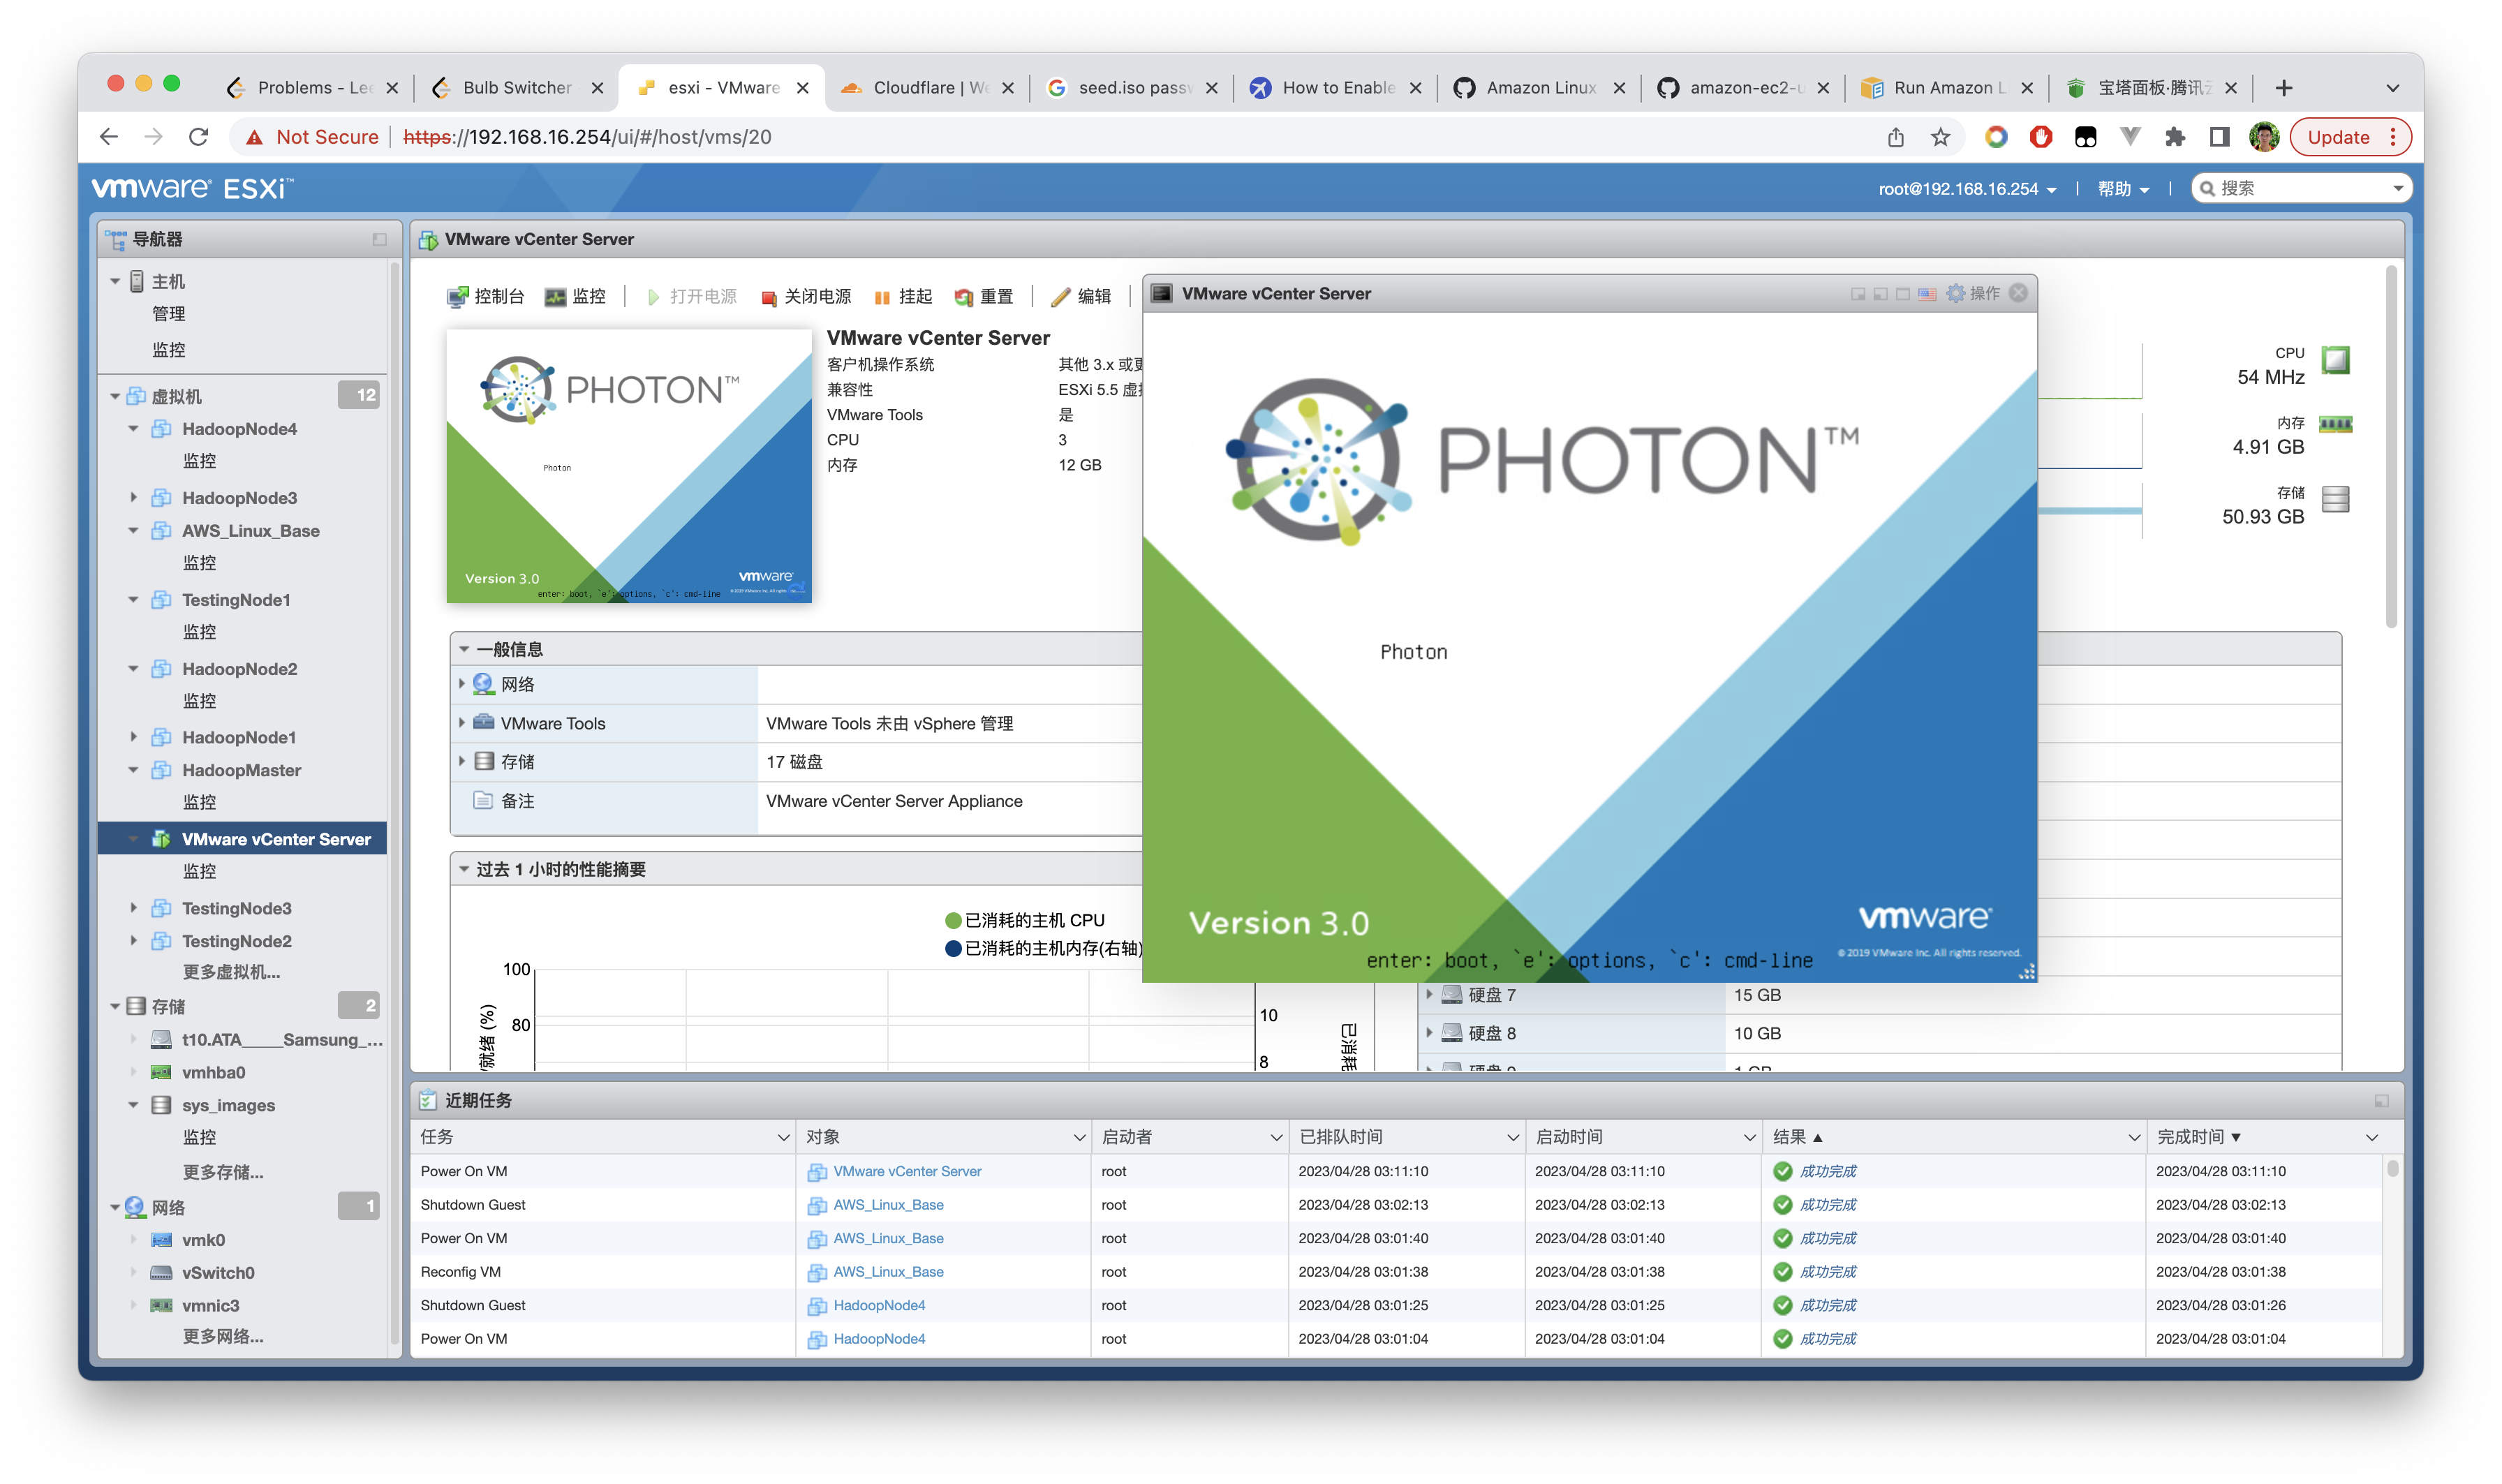Collapse the 导航器 navigator panel toggle
The height and width of the screenshot is (1484, 2502).
click(x=379, y=239)
